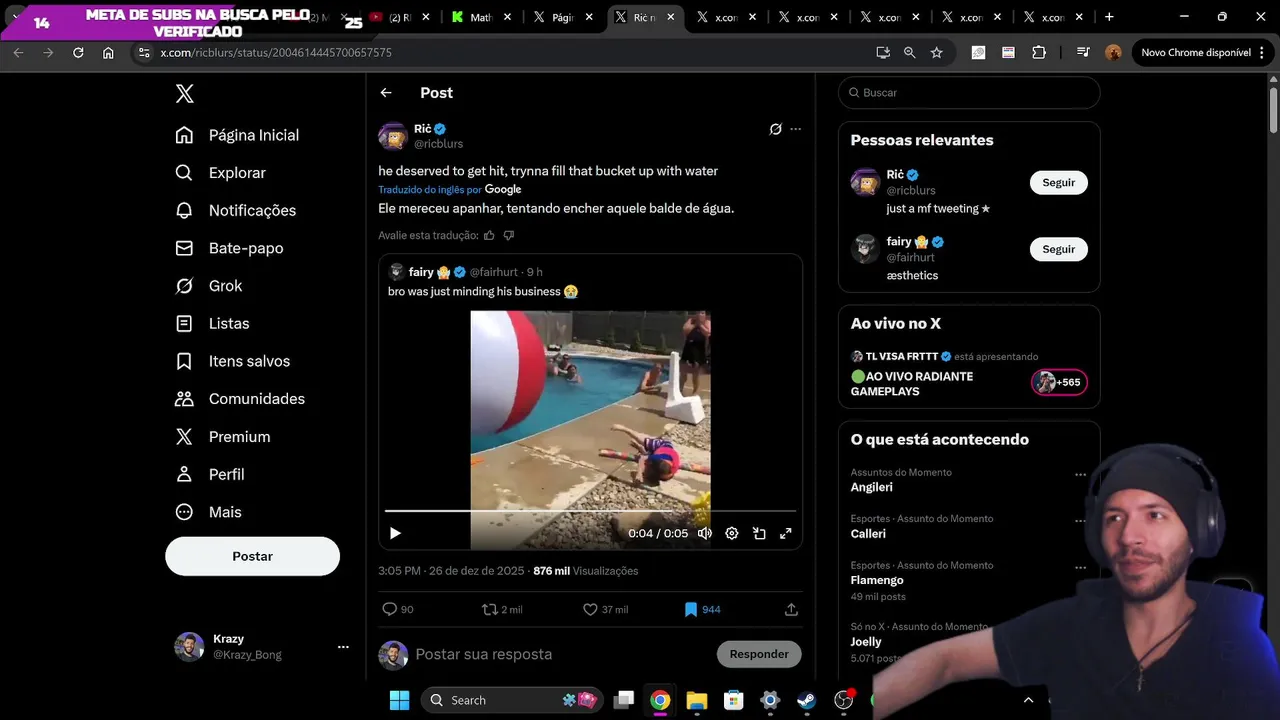The width and height of the screenshot is (1280, 720).
Task: Click the address bar URL
Action: [x=276, y=53]
